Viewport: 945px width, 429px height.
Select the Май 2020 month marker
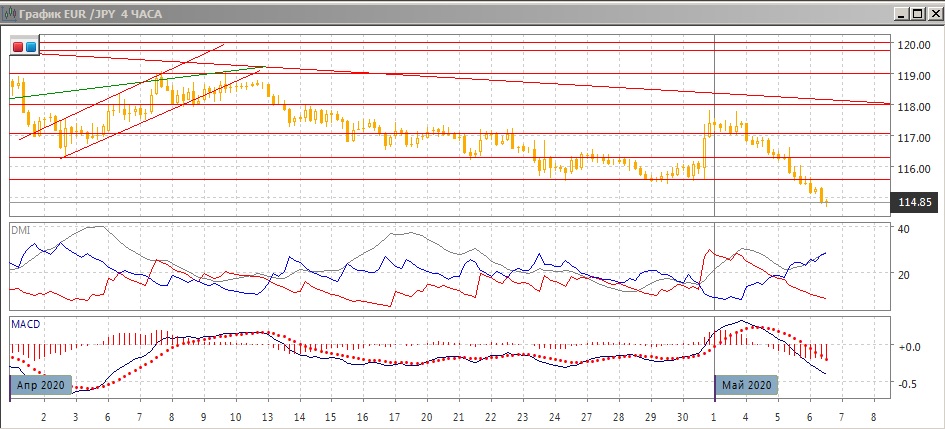(746, 385)
